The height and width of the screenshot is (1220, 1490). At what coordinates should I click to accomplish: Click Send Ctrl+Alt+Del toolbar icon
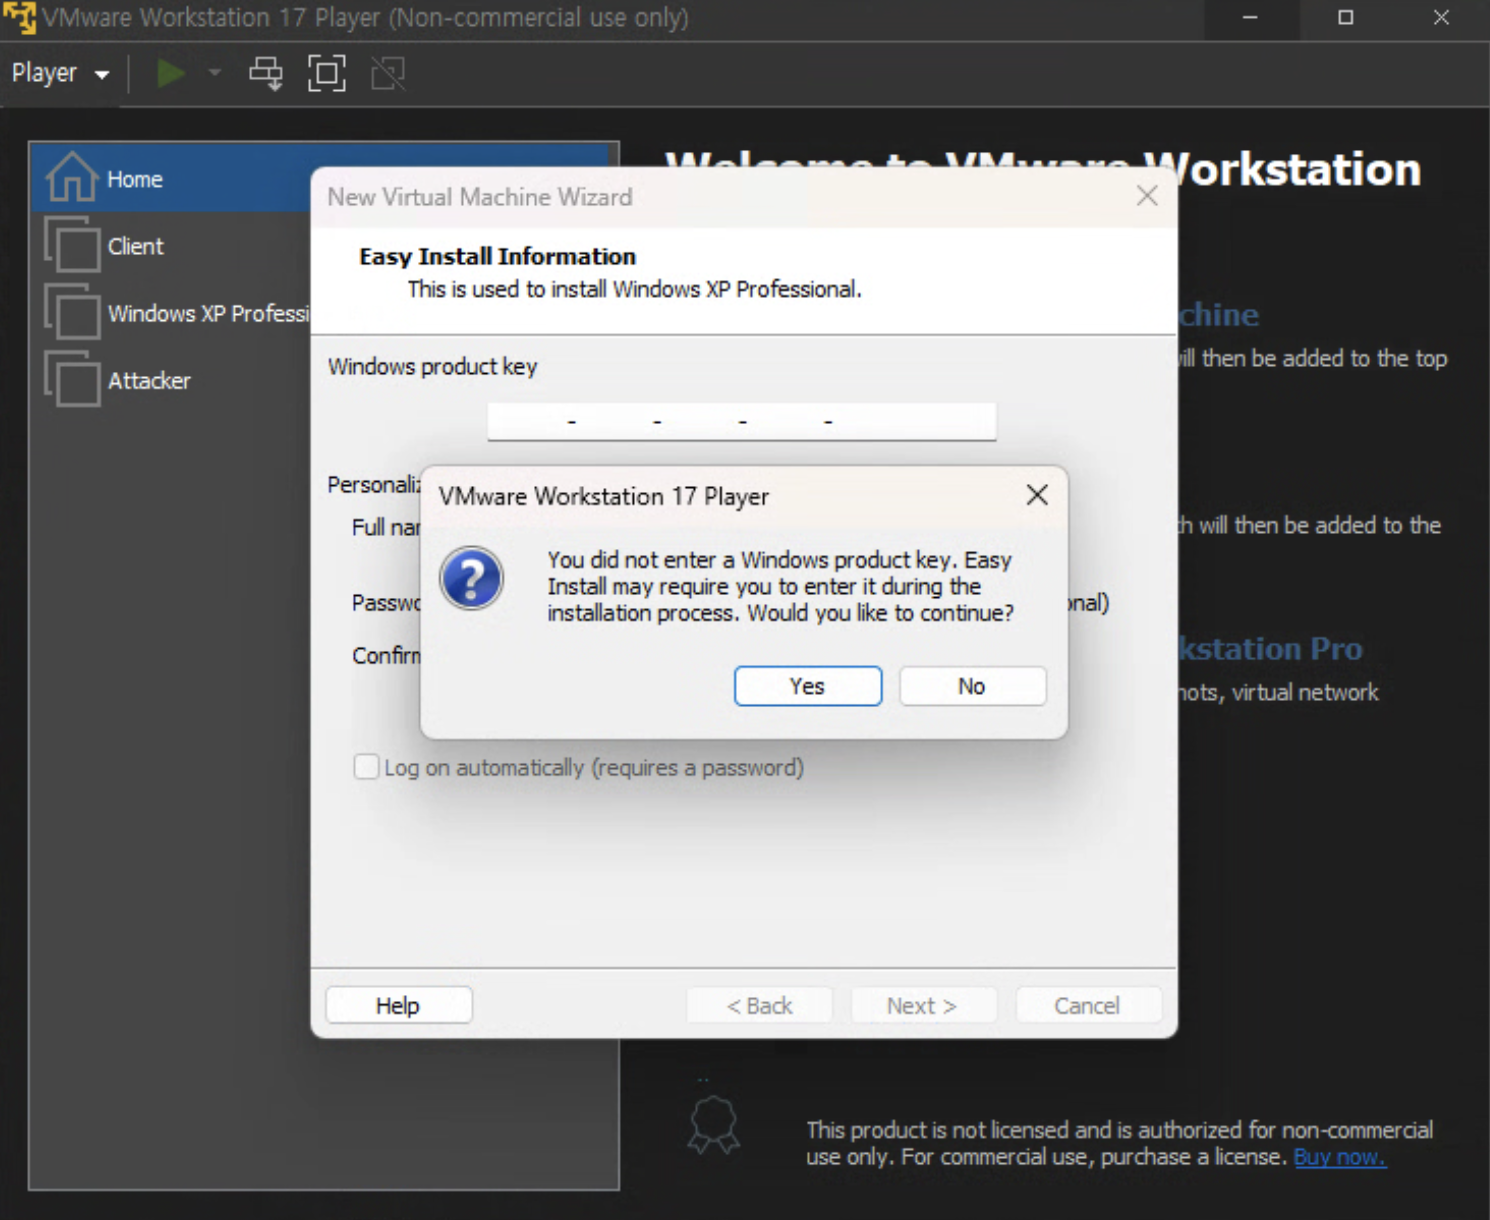coord(266,73)
